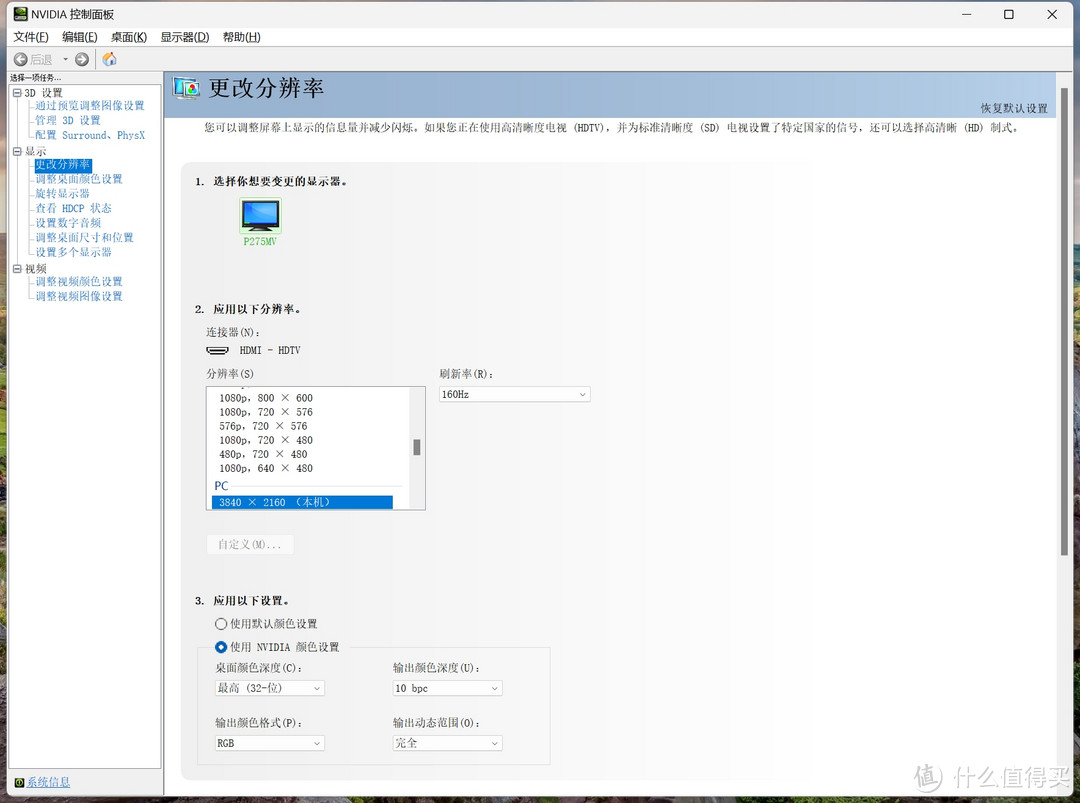The width and height of the screenshot is (1080, 803).
Task: Select resolution 1080p, 720 × 480
Action: point(266,440)
